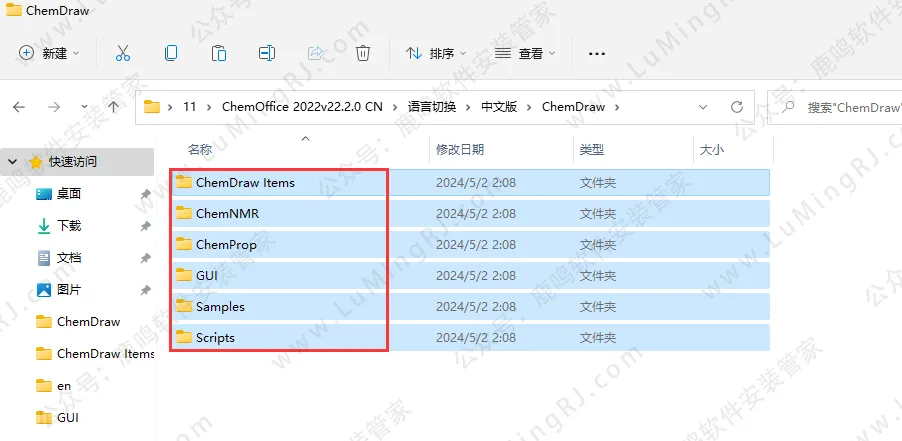
Task: Click the Scripts folder icon
Action: point(184,338)
